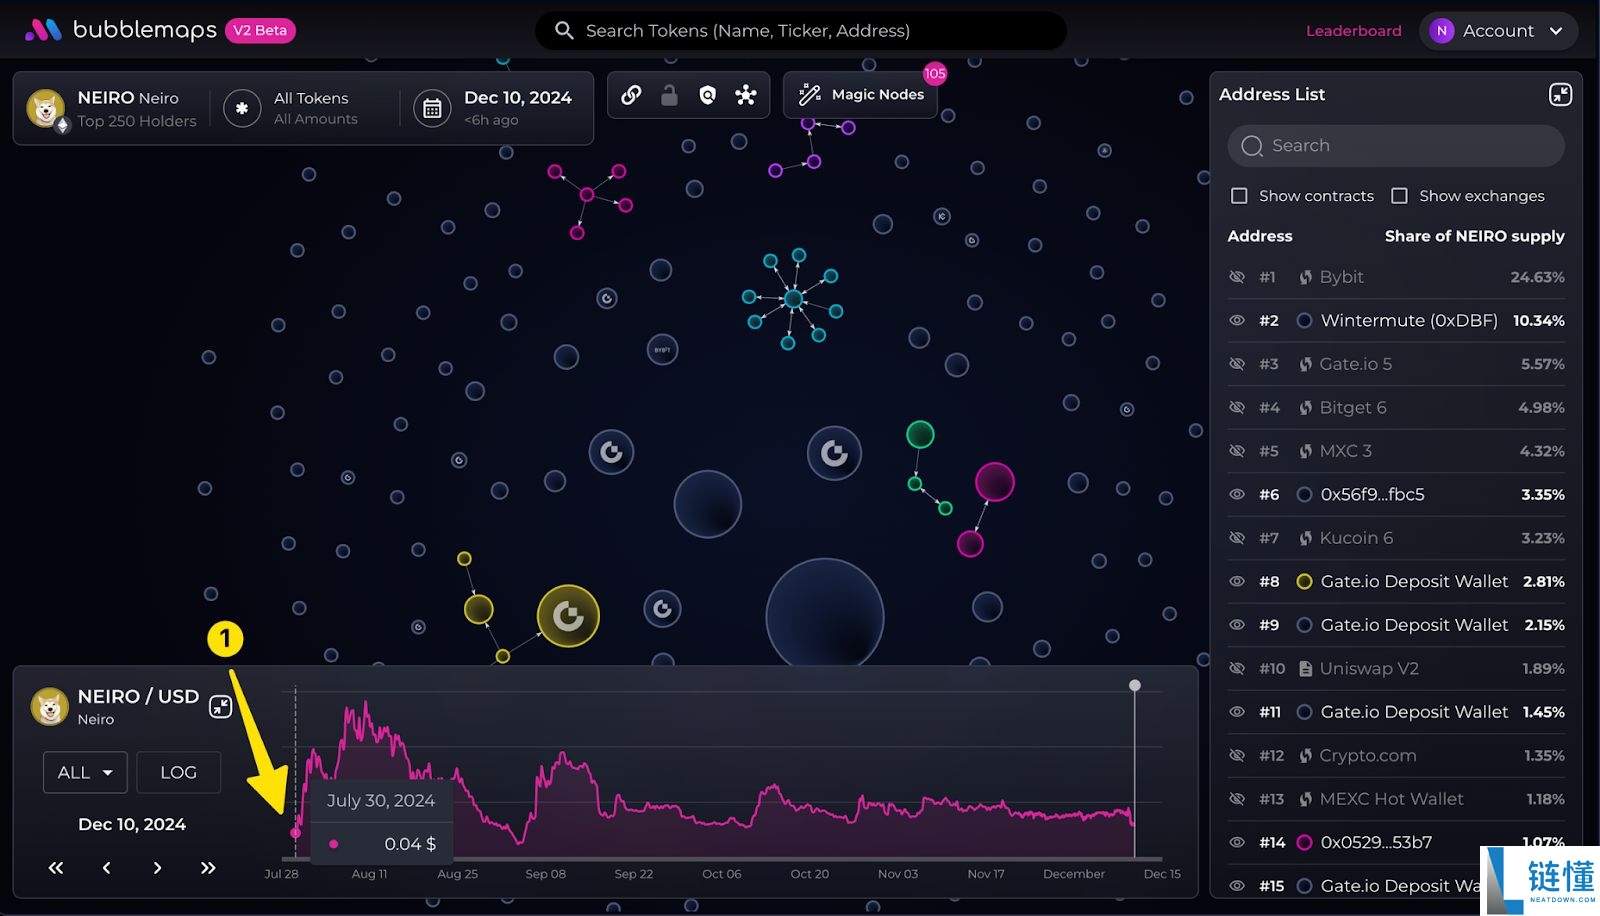Toggle visibility of #6 0x56f9...fbc5

click(1237, 494)
